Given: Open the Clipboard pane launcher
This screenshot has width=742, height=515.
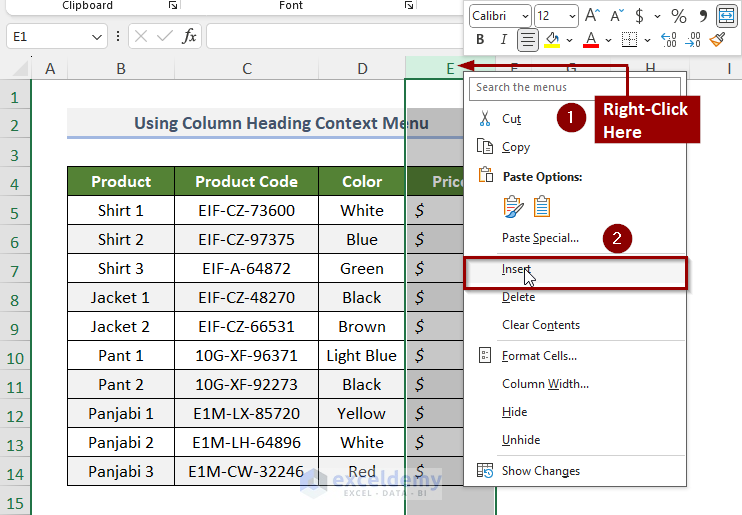Looking at the screenshot, I should pyautogui.click(x=173, y=6).
